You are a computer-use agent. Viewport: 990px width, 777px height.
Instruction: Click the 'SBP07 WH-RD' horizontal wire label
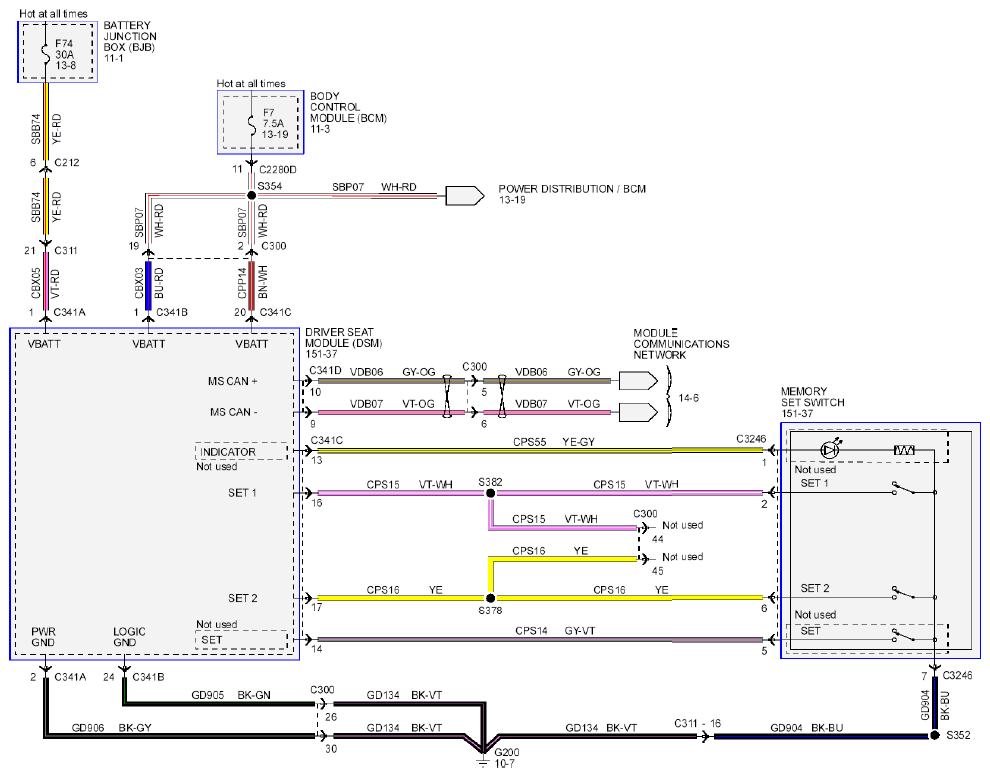[374, 187]
